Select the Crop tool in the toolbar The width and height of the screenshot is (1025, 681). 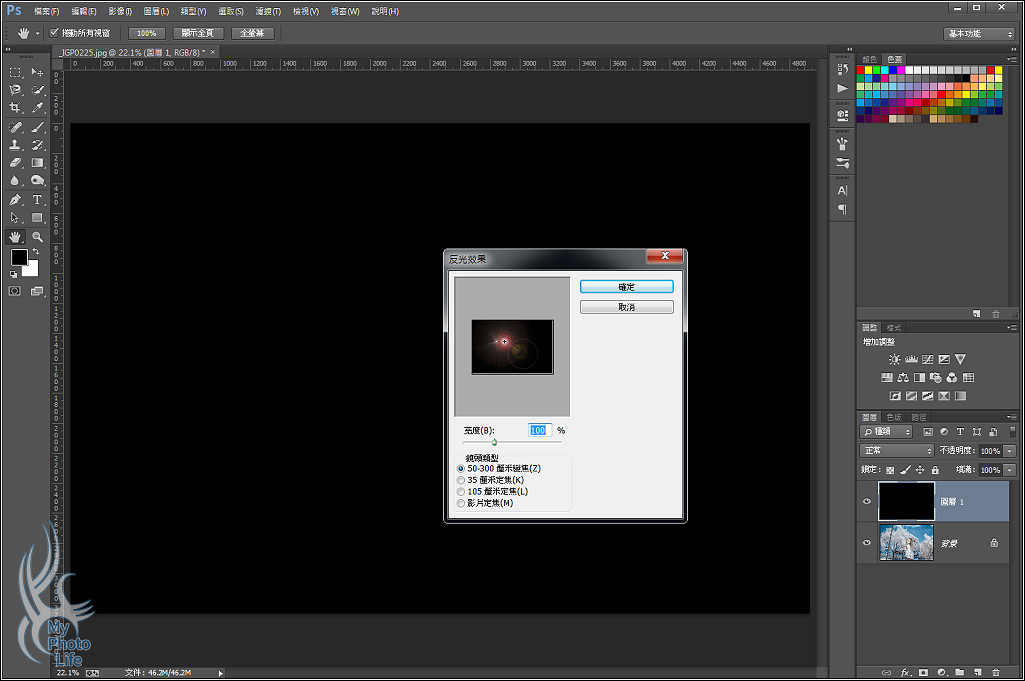[16, 108]
